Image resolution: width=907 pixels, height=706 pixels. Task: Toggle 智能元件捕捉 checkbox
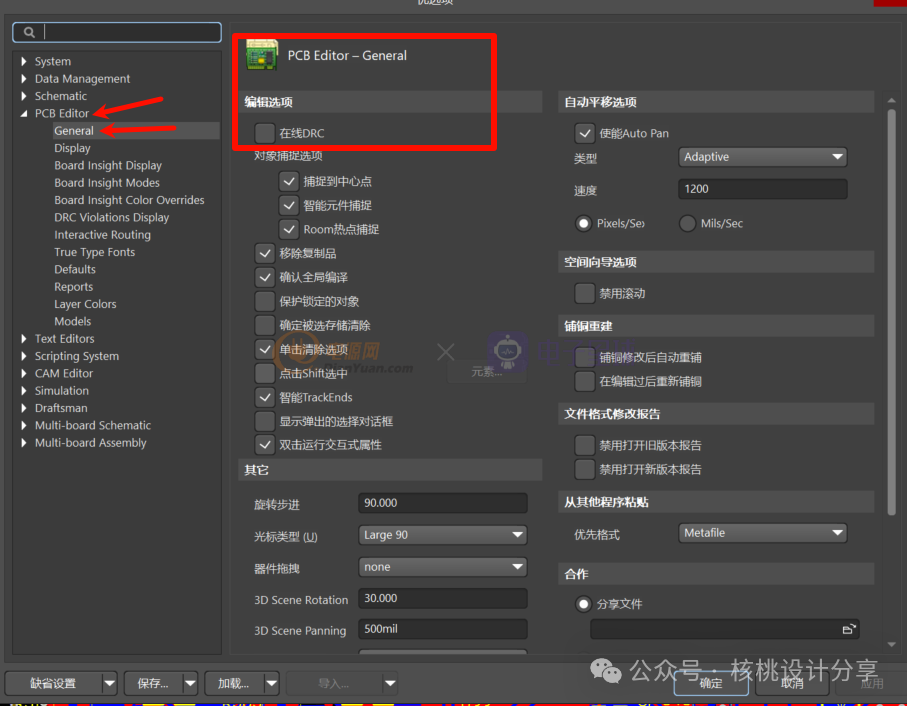[289, 205]
